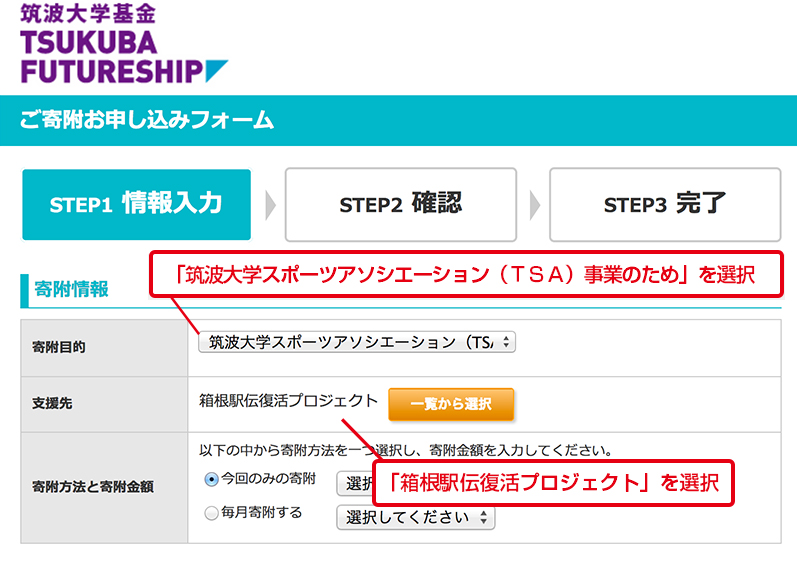This screenshot has width=797, height=565.
Task: Open the one-time donation amount dropdown
Action: [355, 483]
